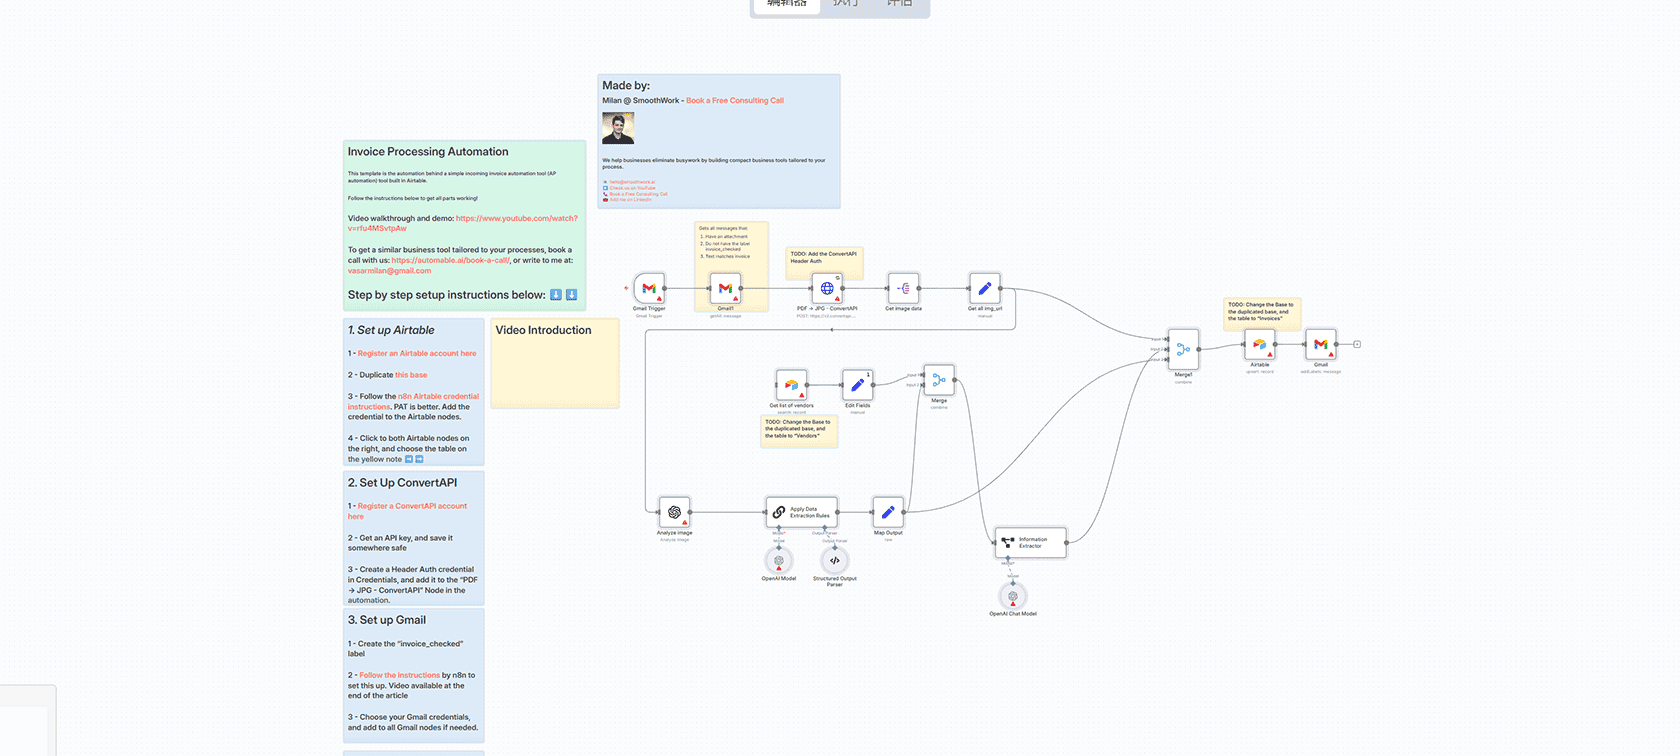1680x756 pixels.
Task: Select the Get list of vendors Airtable node
Action: tap(791, 385)
